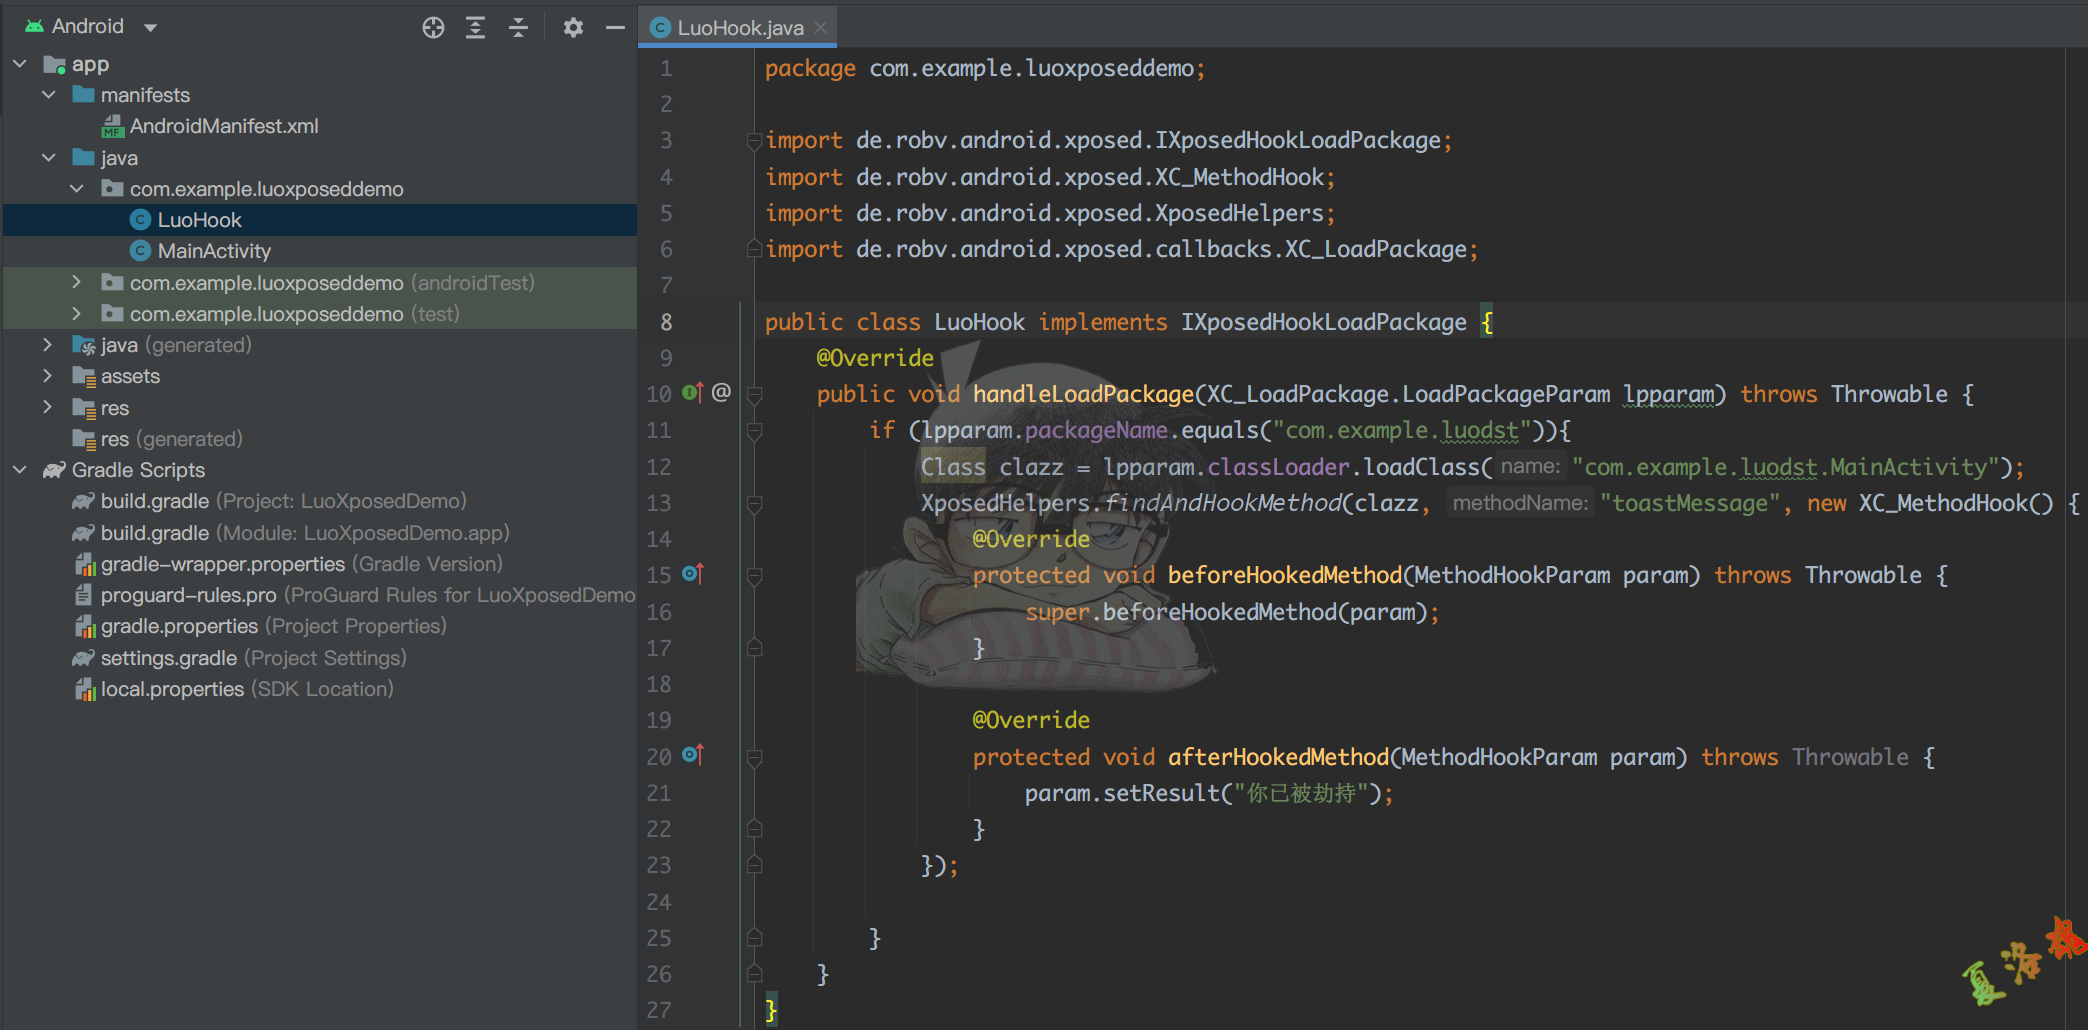Select the LuoHook.java tab

coord(739,28)
